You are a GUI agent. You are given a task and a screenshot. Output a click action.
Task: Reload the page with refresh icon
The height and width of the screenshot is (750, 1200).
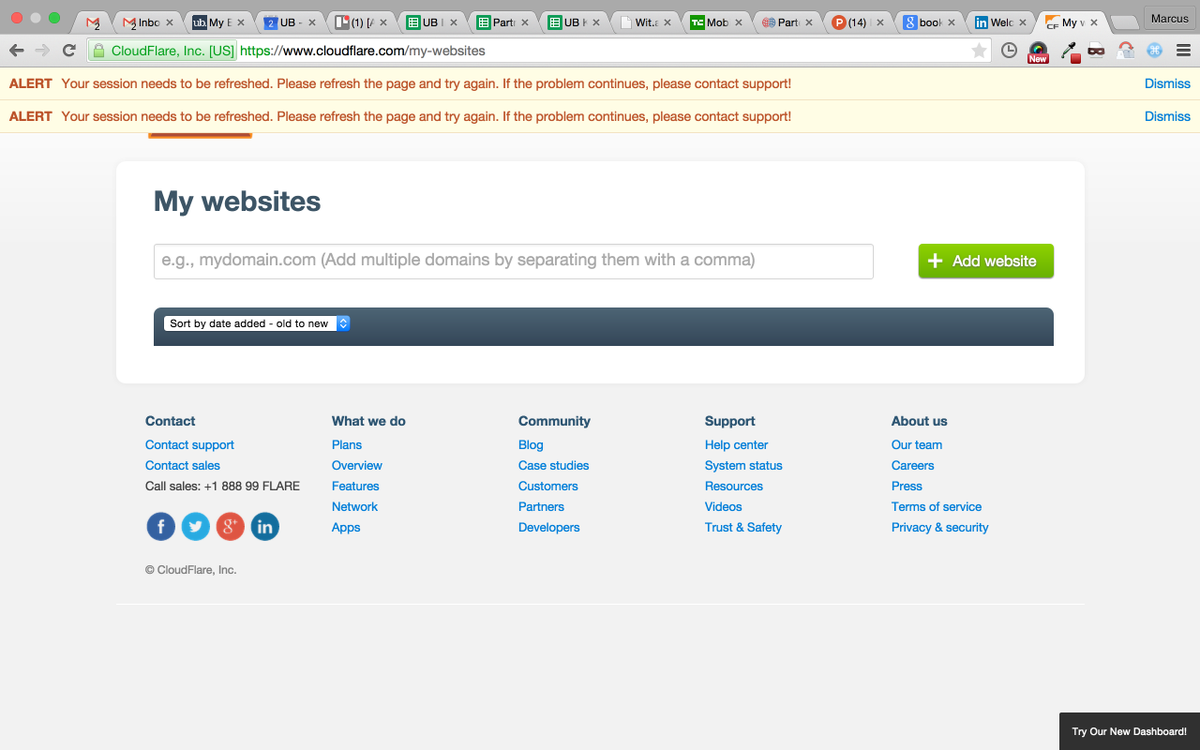tap(69, 50)
